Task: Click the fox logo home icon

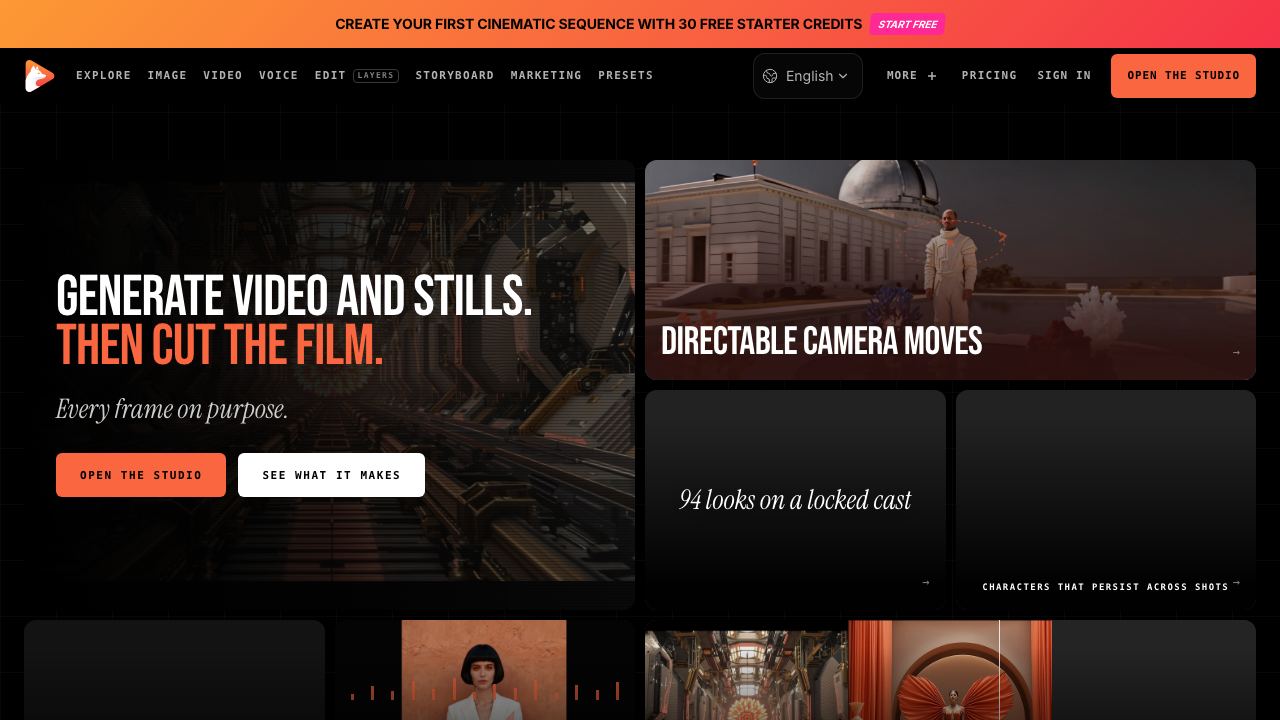Action: click(x=39, y=76)
